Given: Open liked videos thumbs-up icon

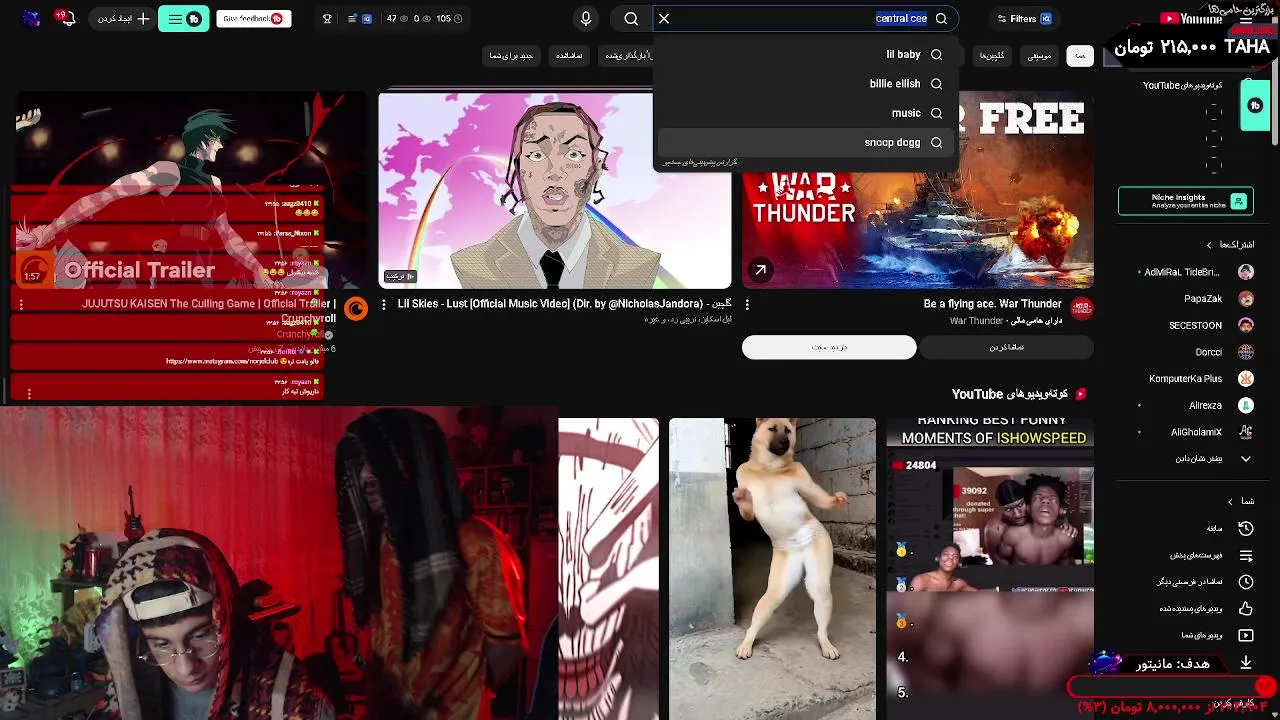Looking at the screenshot, I should 1246,608.
